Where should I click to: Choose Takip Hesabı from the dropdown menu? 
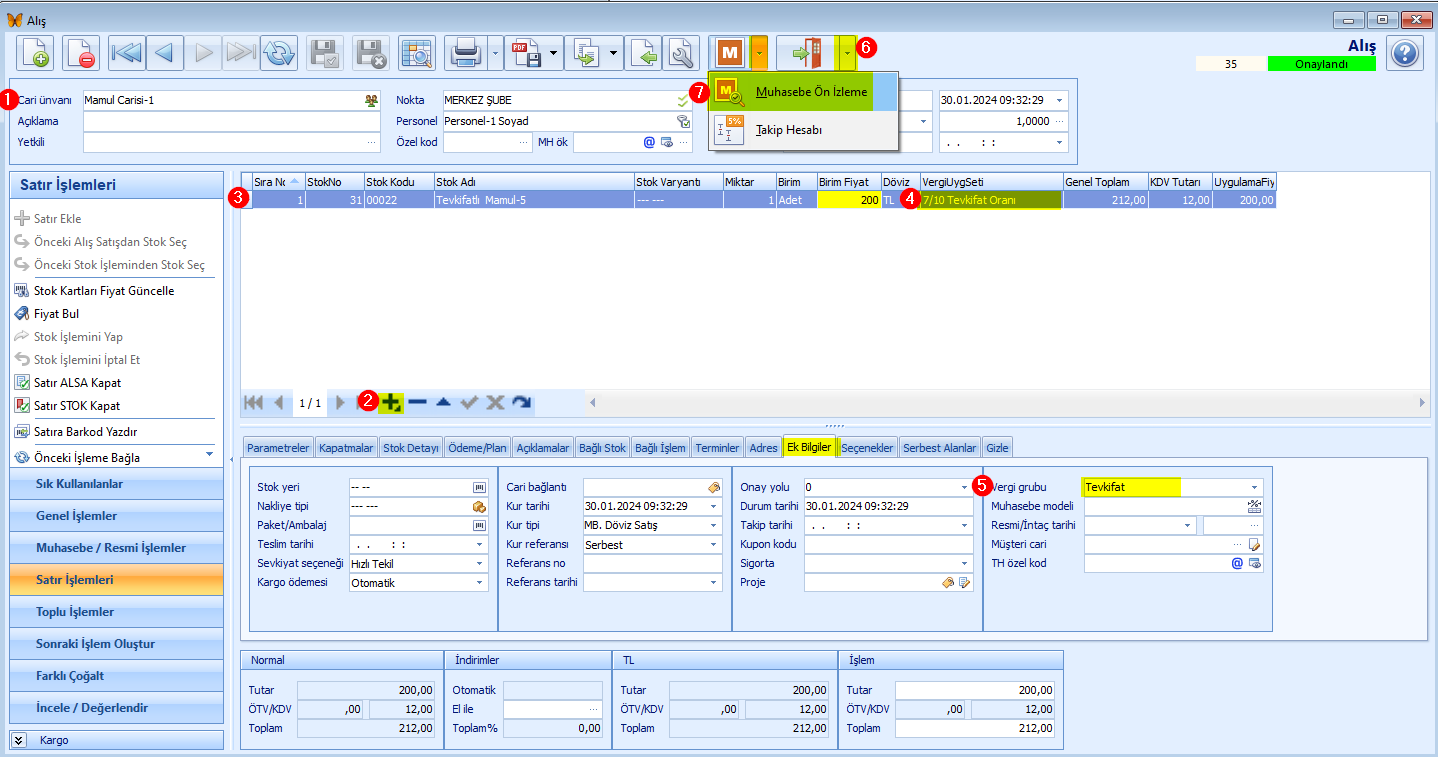[x=790, y=130]
